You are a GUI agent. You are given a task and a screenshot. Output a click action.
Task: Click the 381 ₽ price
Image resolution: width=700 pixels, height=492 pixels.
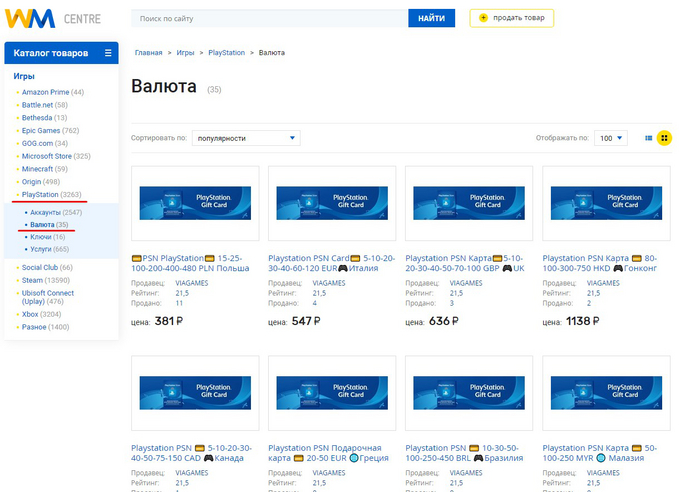(x=169, y=321)
